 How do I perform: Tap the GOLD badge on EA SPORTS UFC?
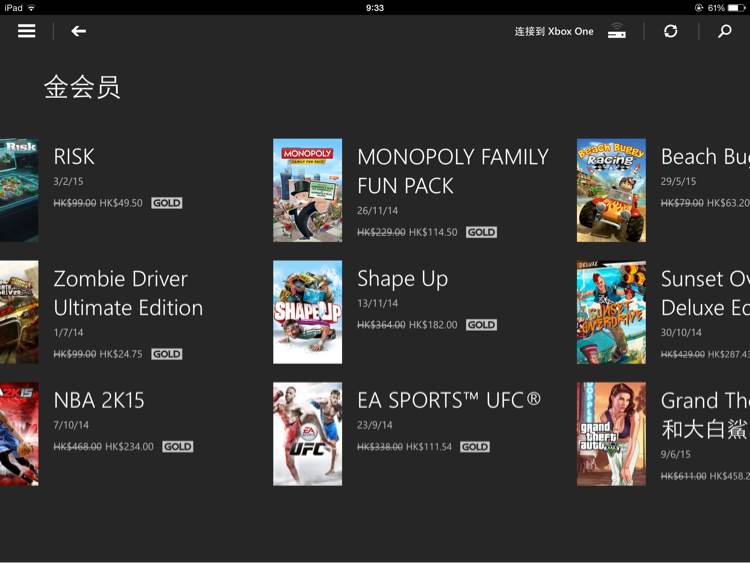tap(475, 447)
